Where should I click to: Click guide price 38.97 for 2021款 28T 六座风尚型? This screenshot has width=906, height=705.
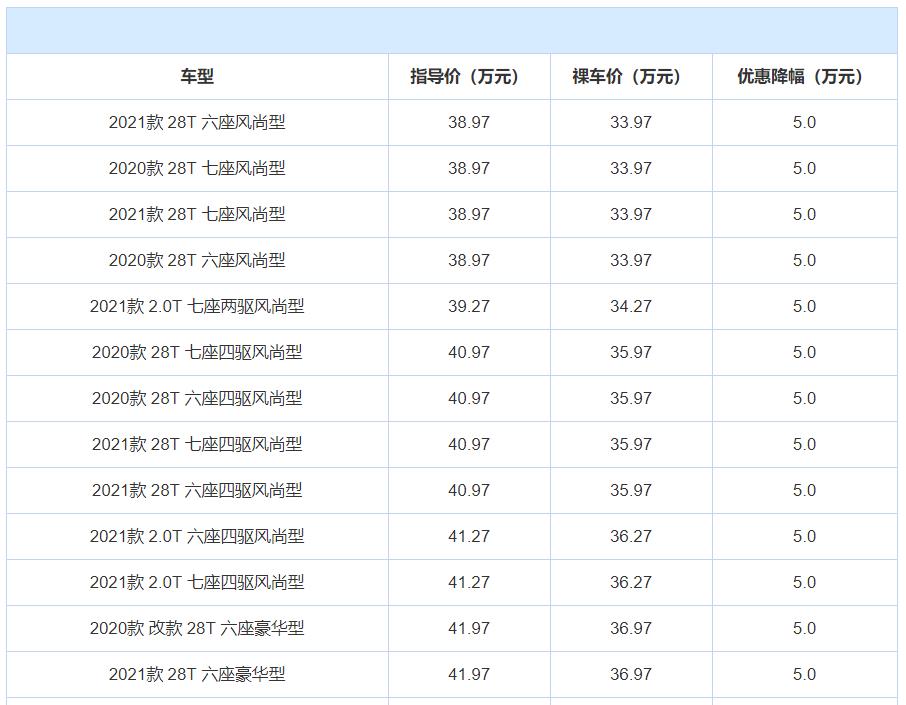469,123
